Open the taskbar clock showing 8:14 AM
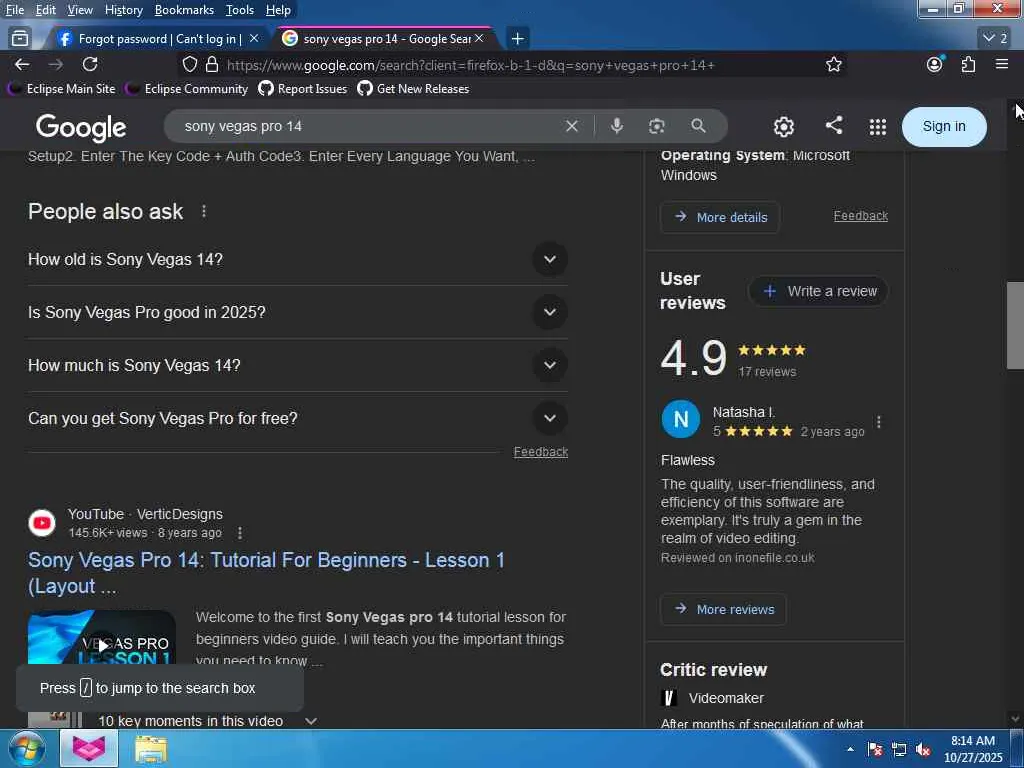The height and width of the screenshot is (768, 1024). [x=973, y=749]
